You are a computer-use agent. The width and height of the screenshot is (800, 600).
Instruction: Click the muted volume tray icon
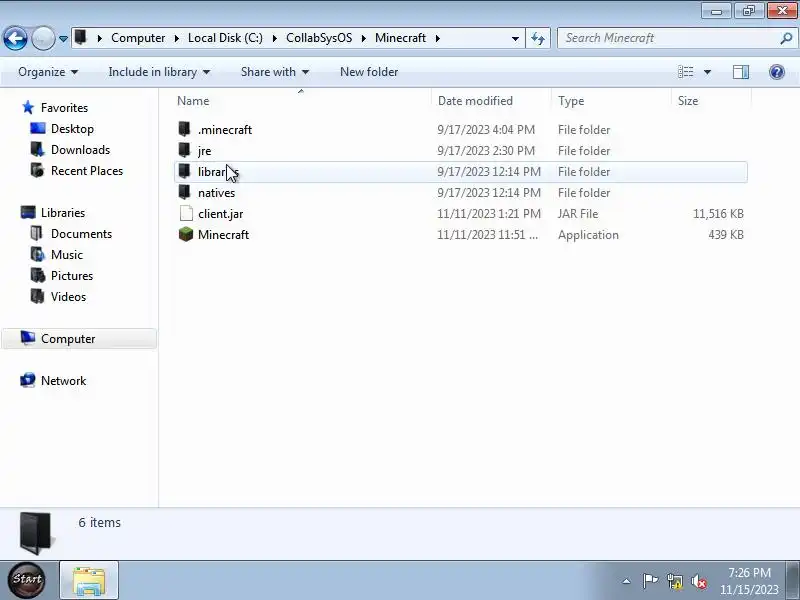pos(698,581)
